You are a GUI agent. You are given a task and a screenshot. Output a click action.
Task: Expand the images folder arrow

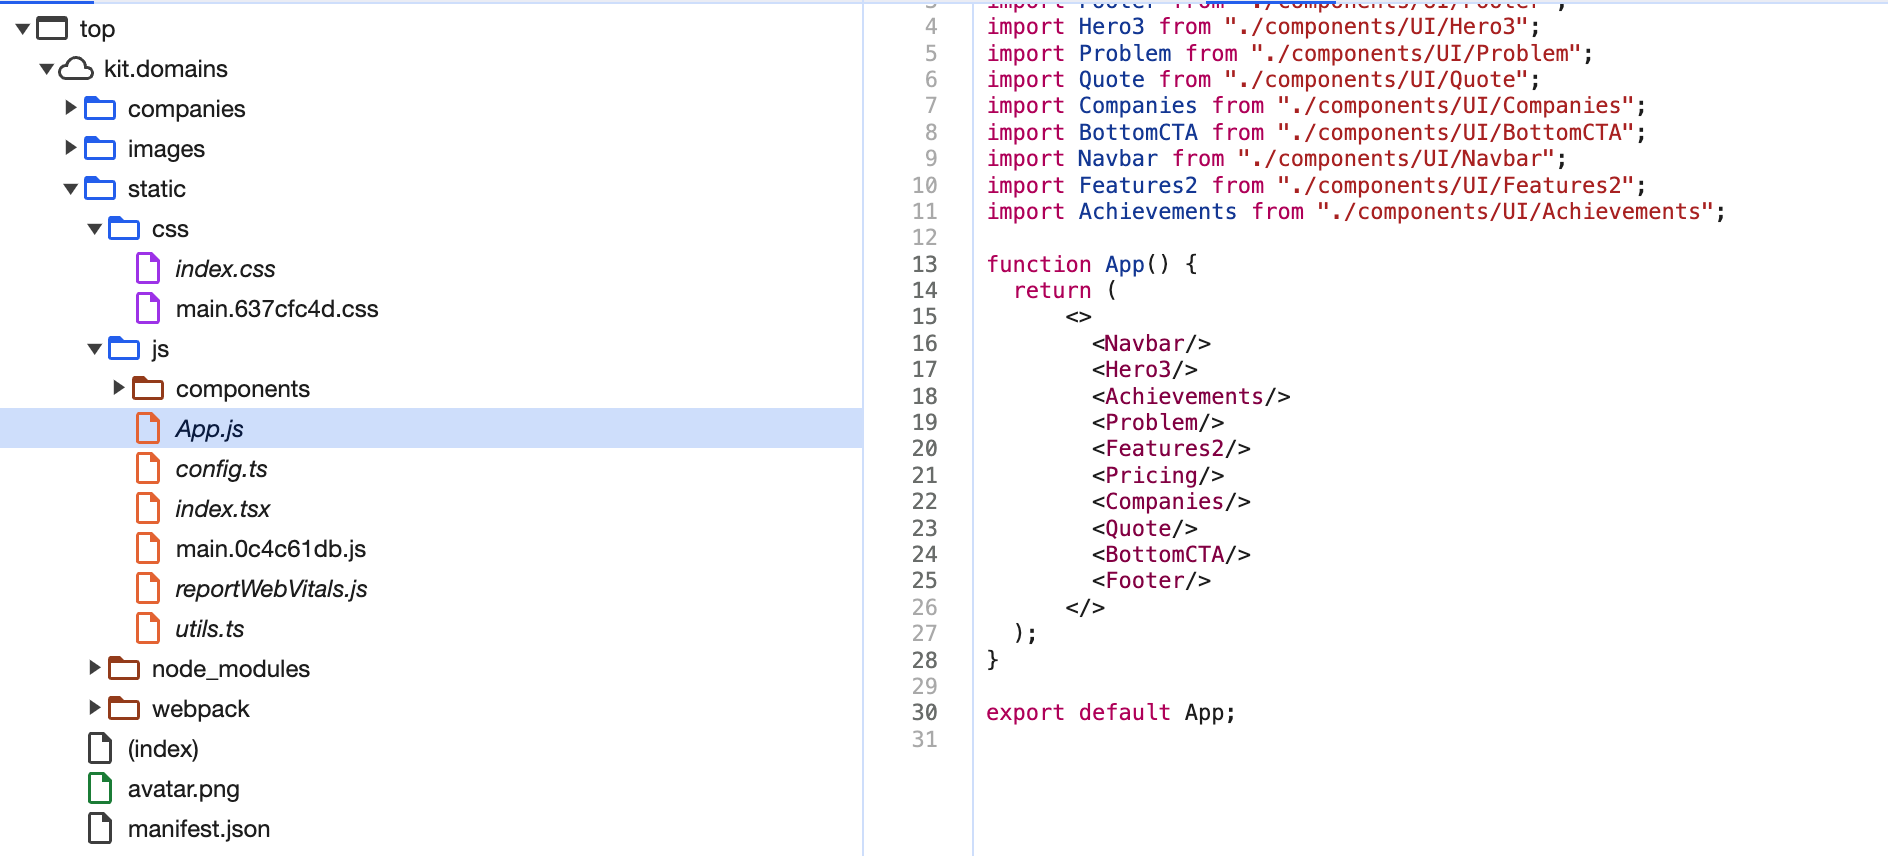pyautogui.click(x=71, y=148)
